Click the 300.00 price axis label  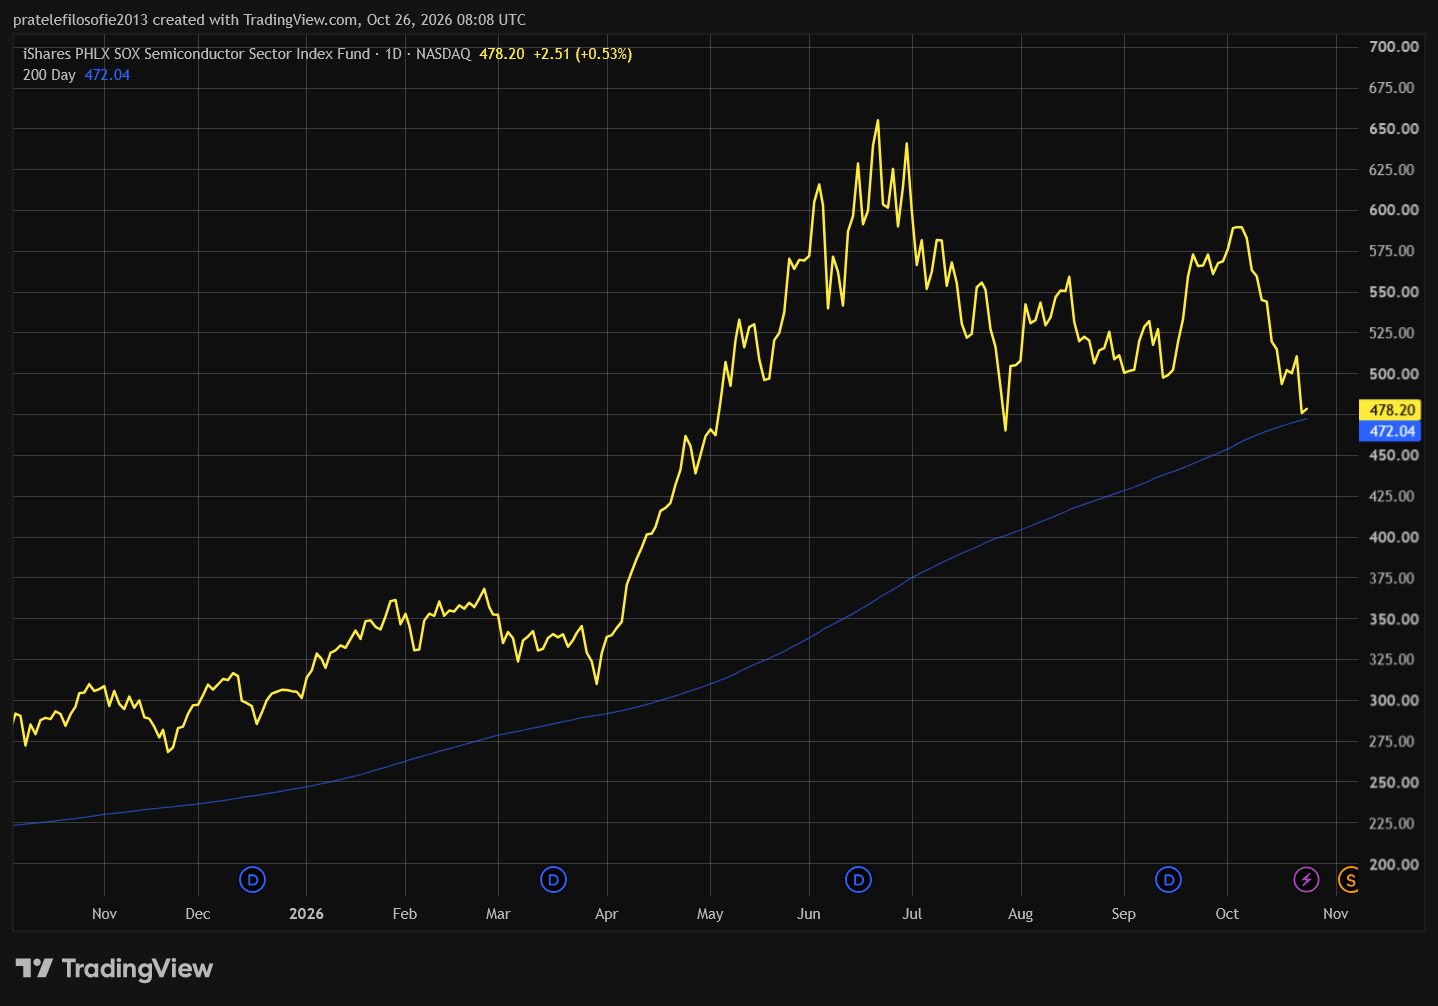[1394, 700]
